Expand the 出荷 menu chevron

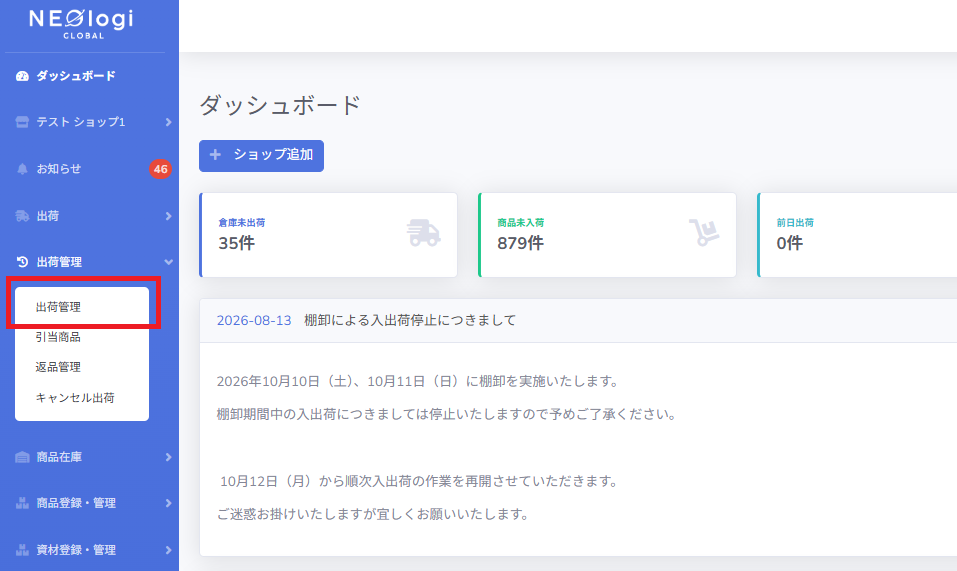coord(168,216)
